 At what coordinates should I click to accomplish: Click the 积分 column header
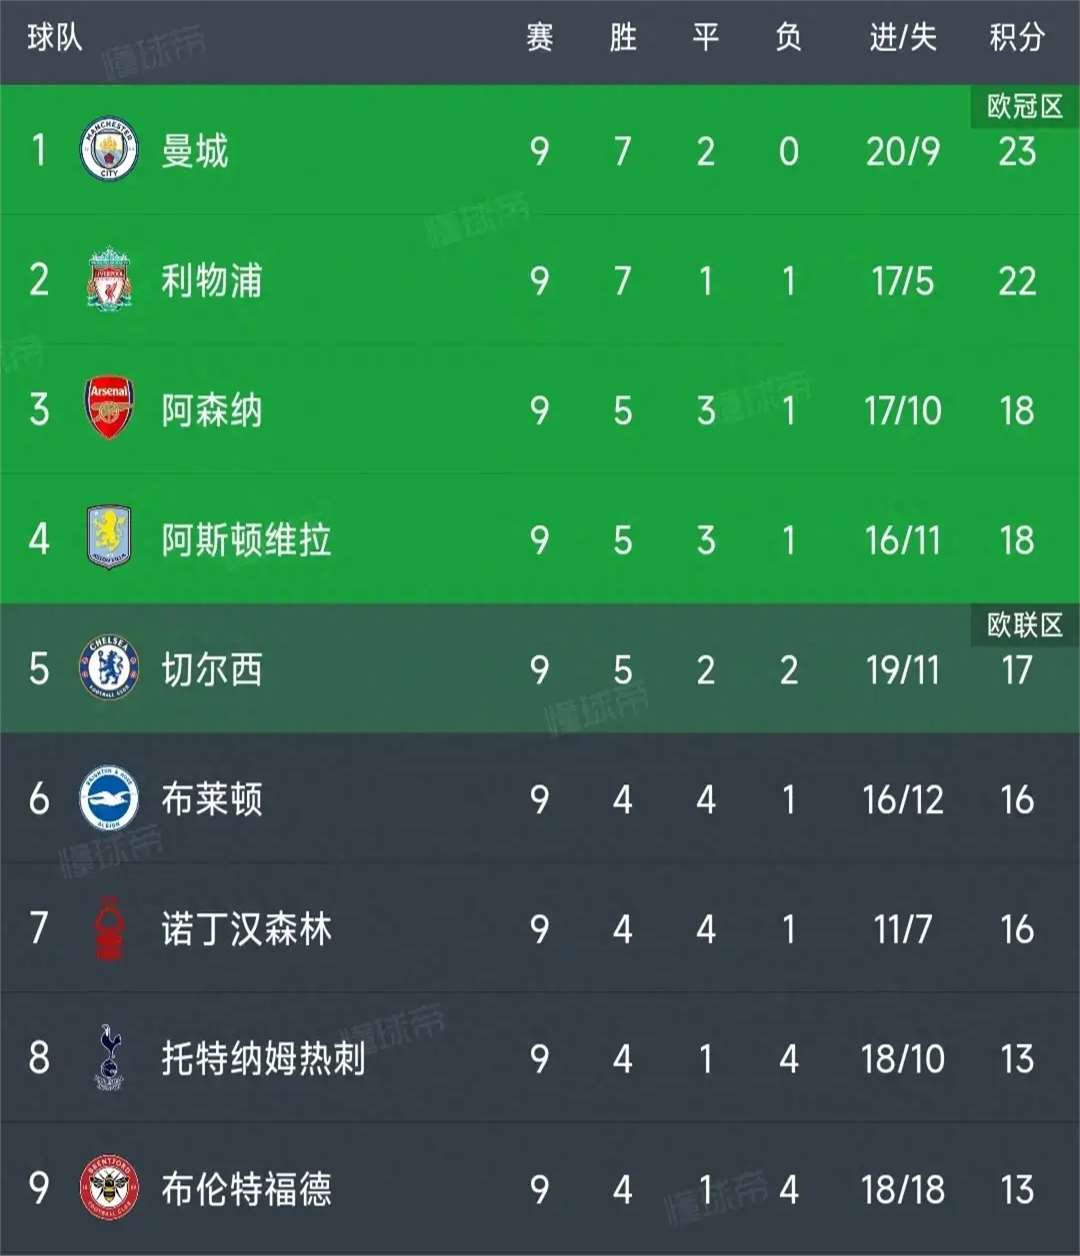(x=1016, y=38)
